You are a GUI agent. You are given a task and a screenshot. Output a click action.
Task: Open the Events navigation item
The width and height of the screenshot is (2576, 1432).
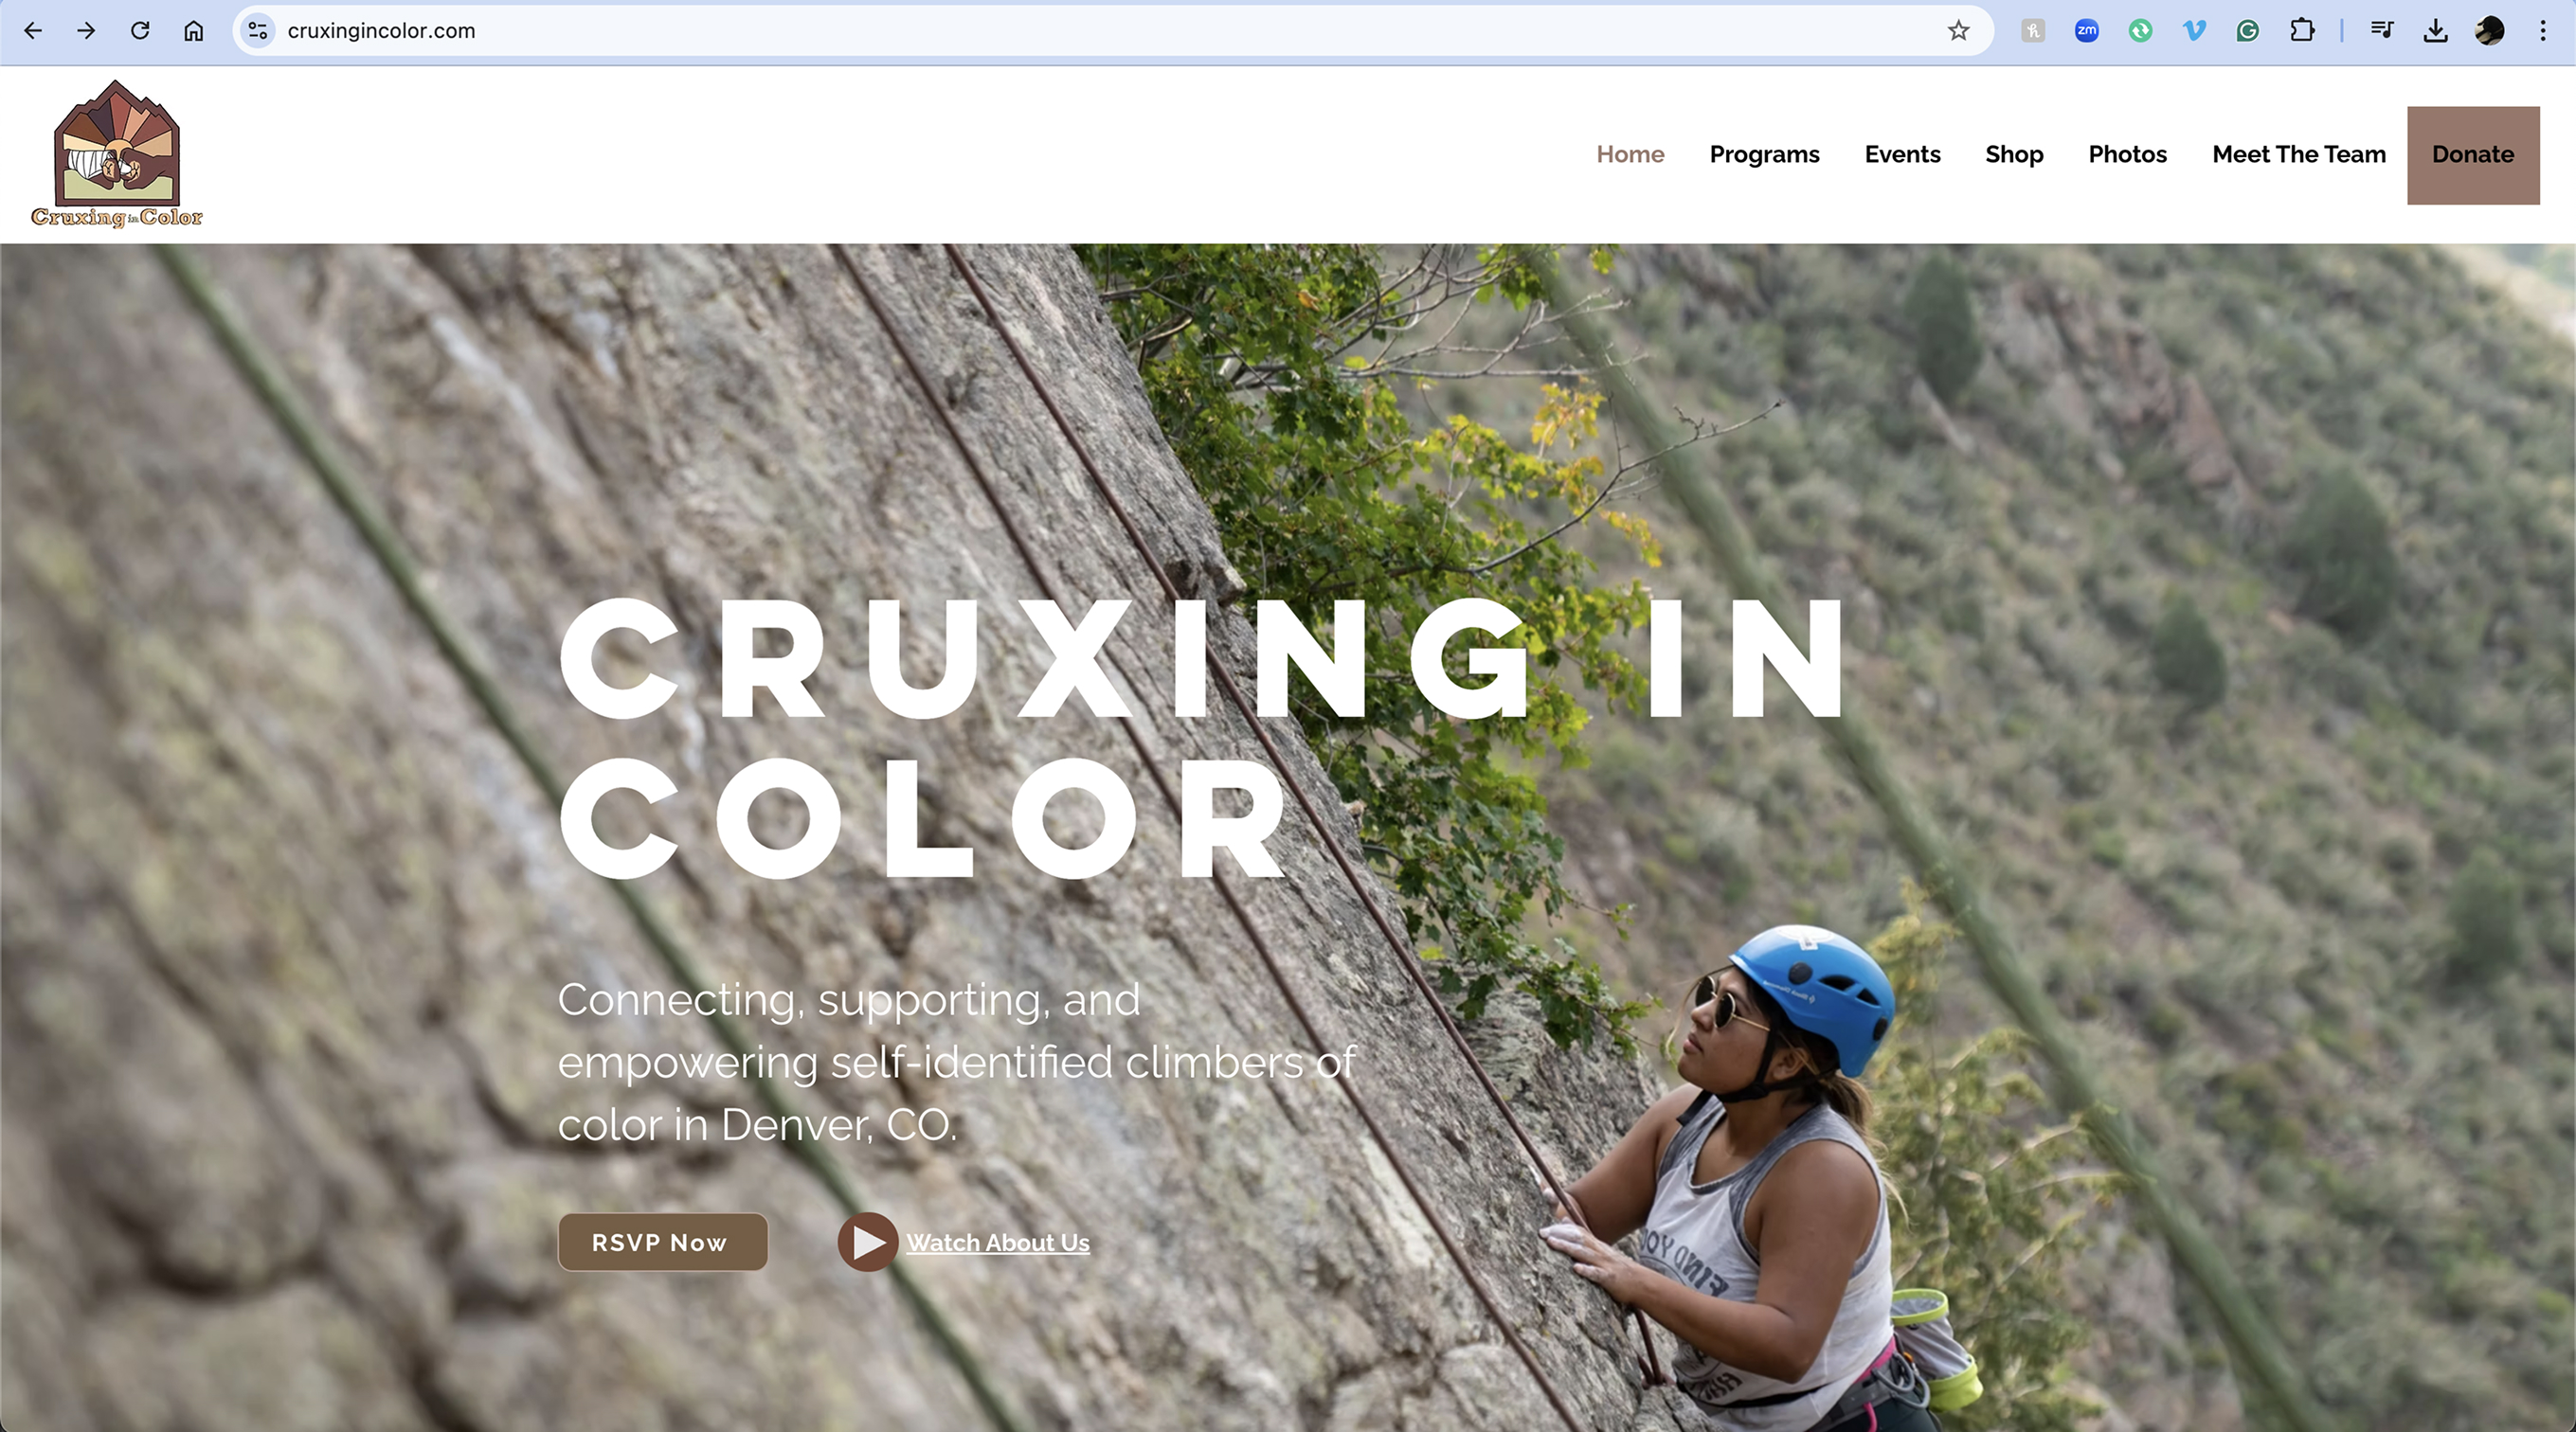click(1902, 155)
